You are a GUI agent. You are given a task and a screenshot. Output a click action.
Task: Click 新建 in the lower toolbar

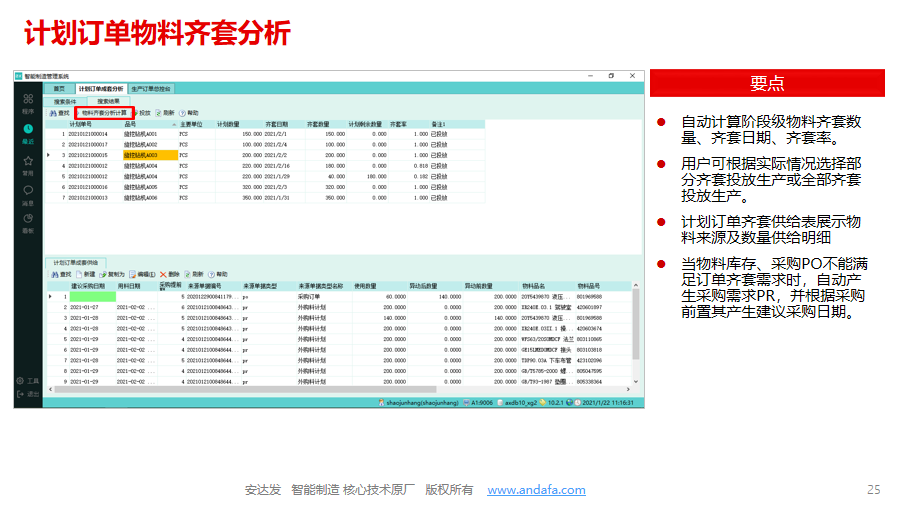[86, 274]
